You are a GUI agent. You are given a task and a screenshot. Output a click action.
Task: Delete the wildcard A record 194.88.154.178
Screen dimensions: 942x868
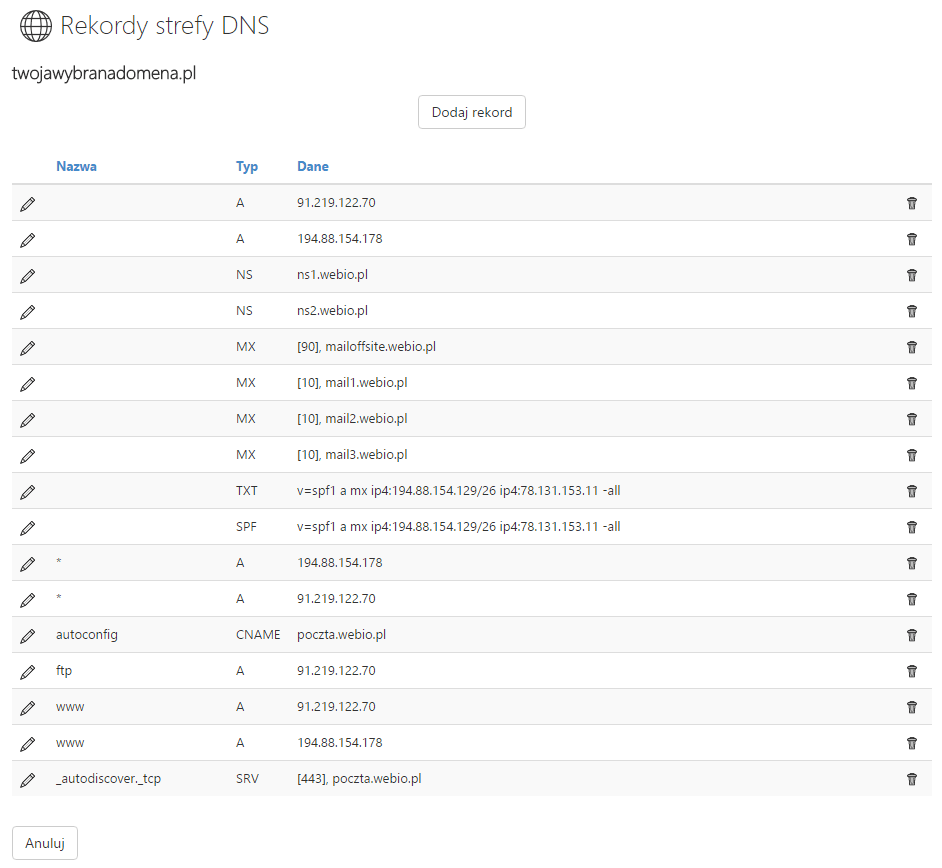[911, 563]
